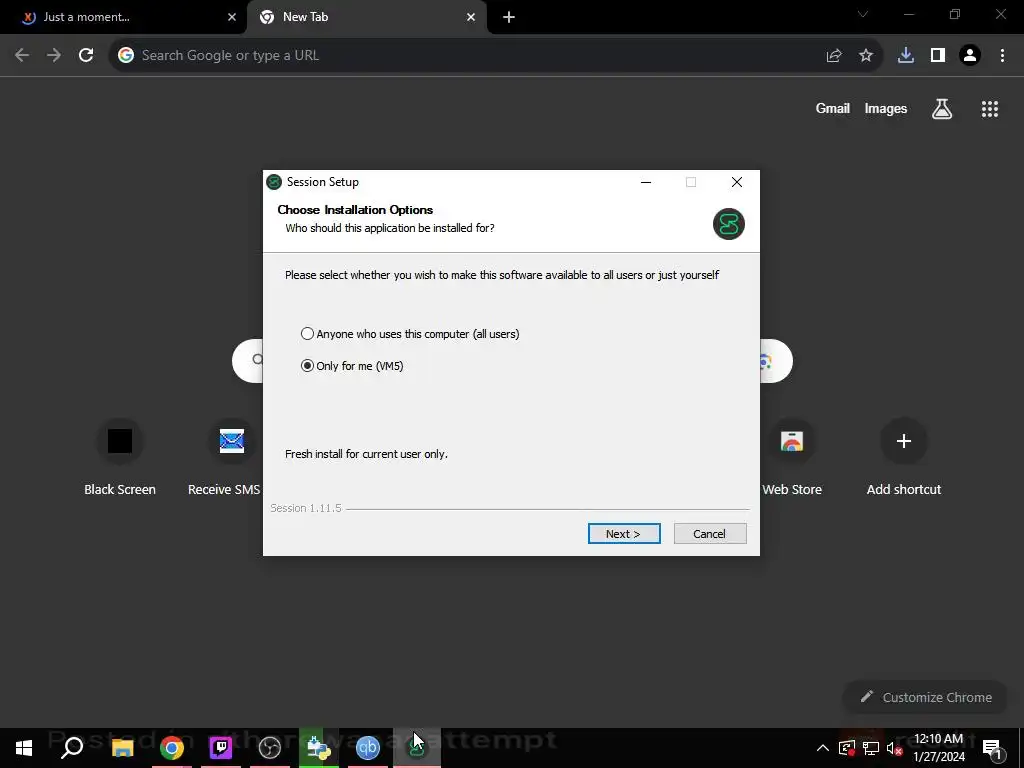Open Python app in taskbar
The height and width of the screenshot is (768, 1024).
tap(319, 748)
